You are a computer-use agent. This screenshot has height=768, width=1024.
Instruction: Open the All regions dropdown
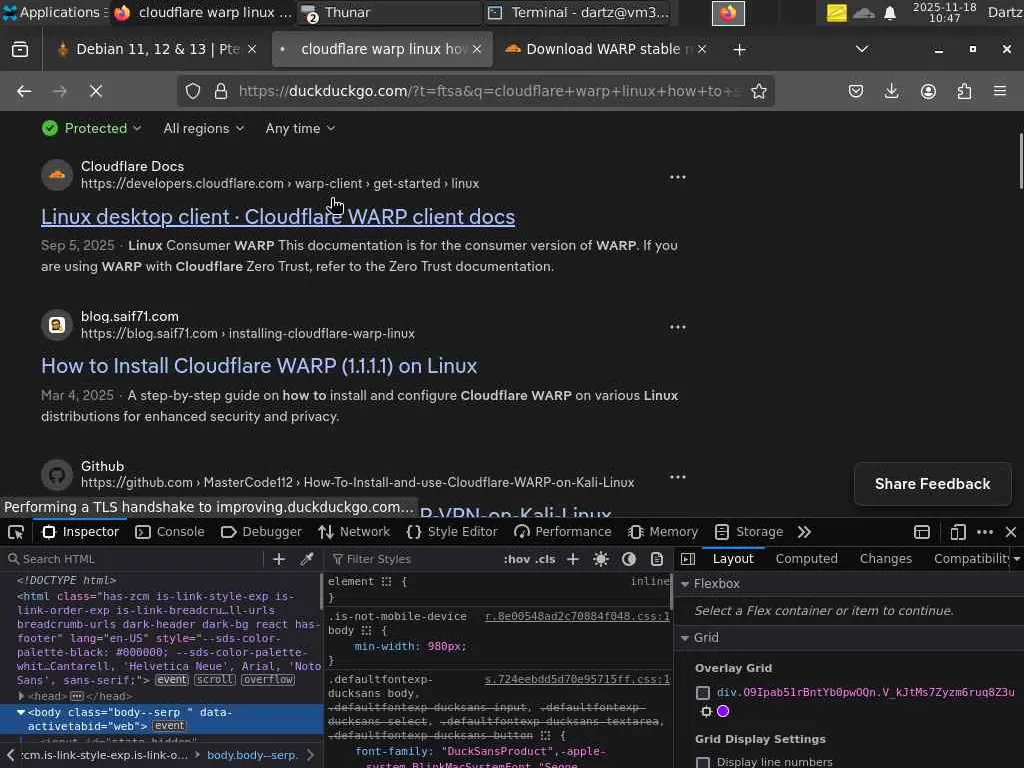204,129
